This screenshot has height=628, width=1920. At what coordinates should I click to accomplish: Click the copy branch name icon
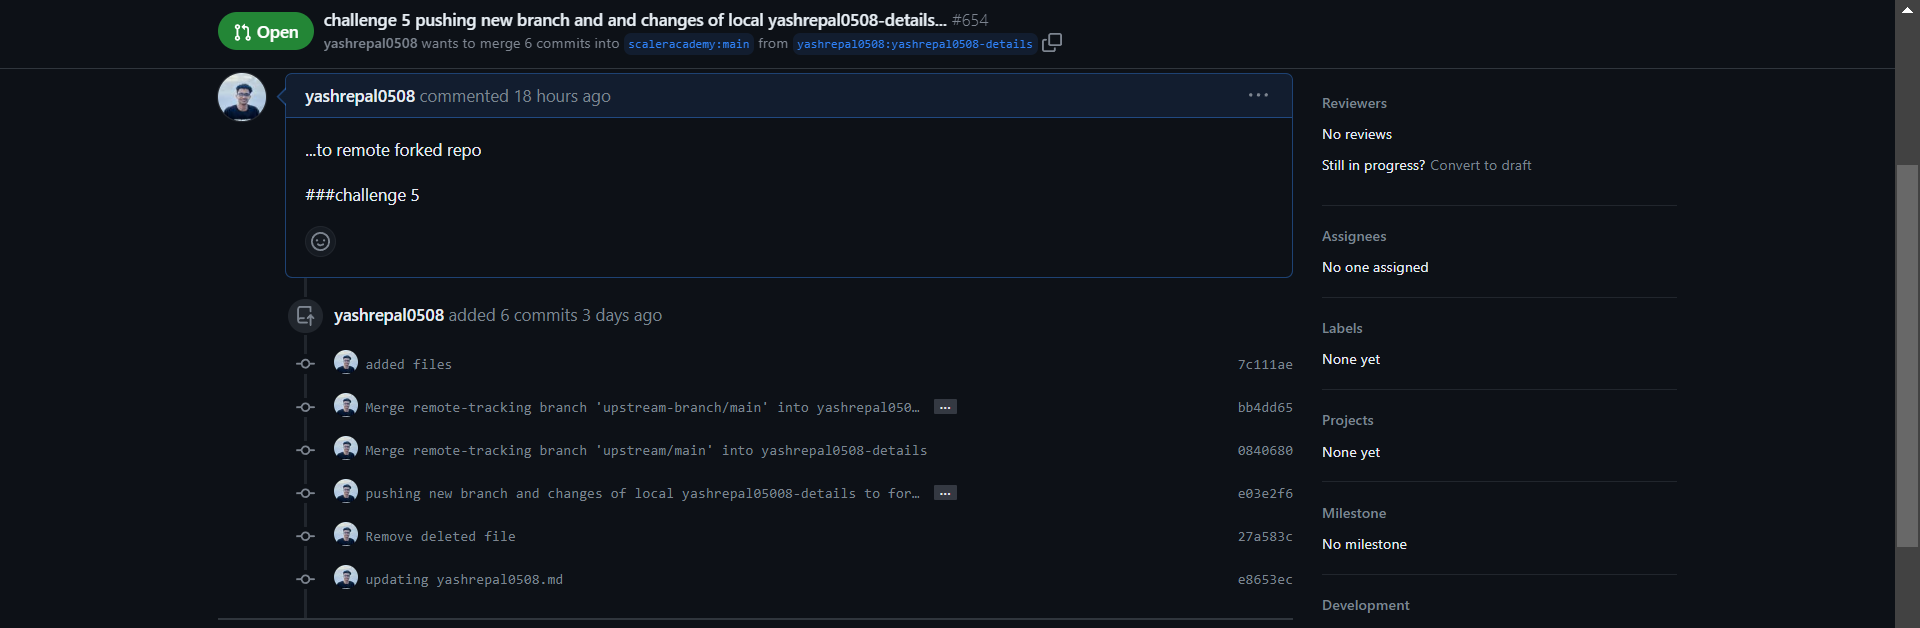coord(1052,44)
